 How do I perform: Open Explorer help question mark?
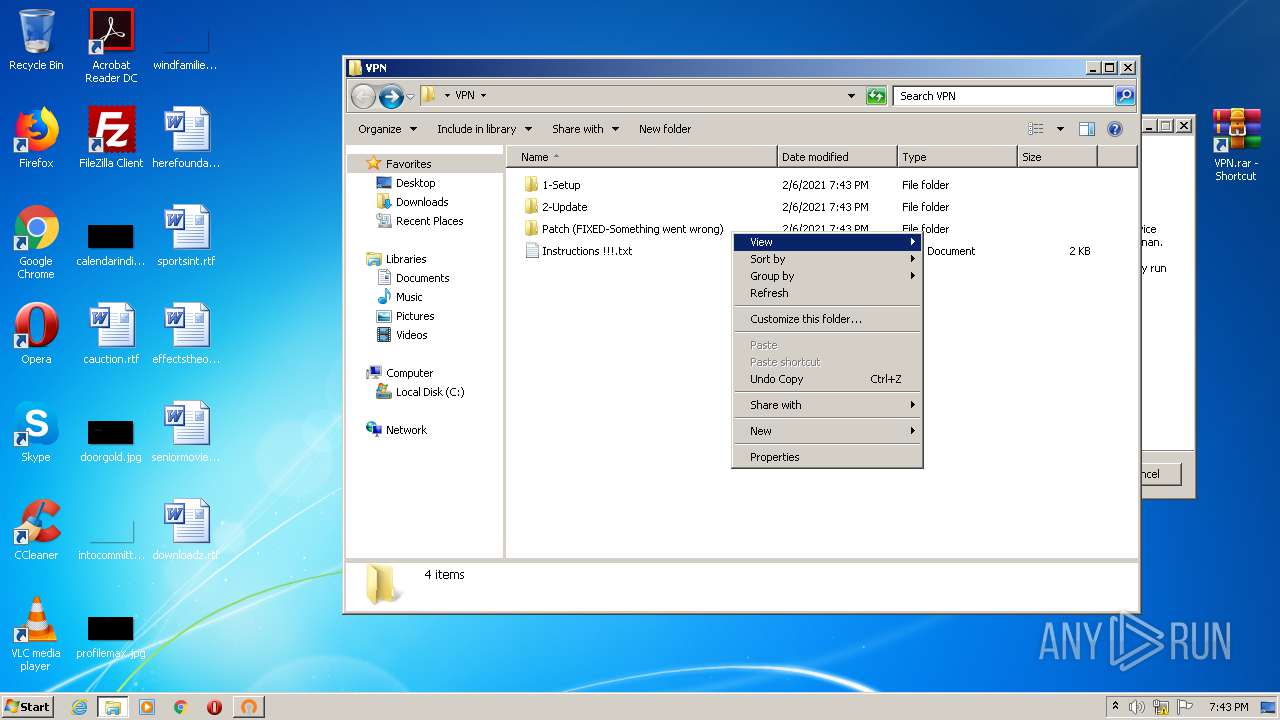point(1115,129)
